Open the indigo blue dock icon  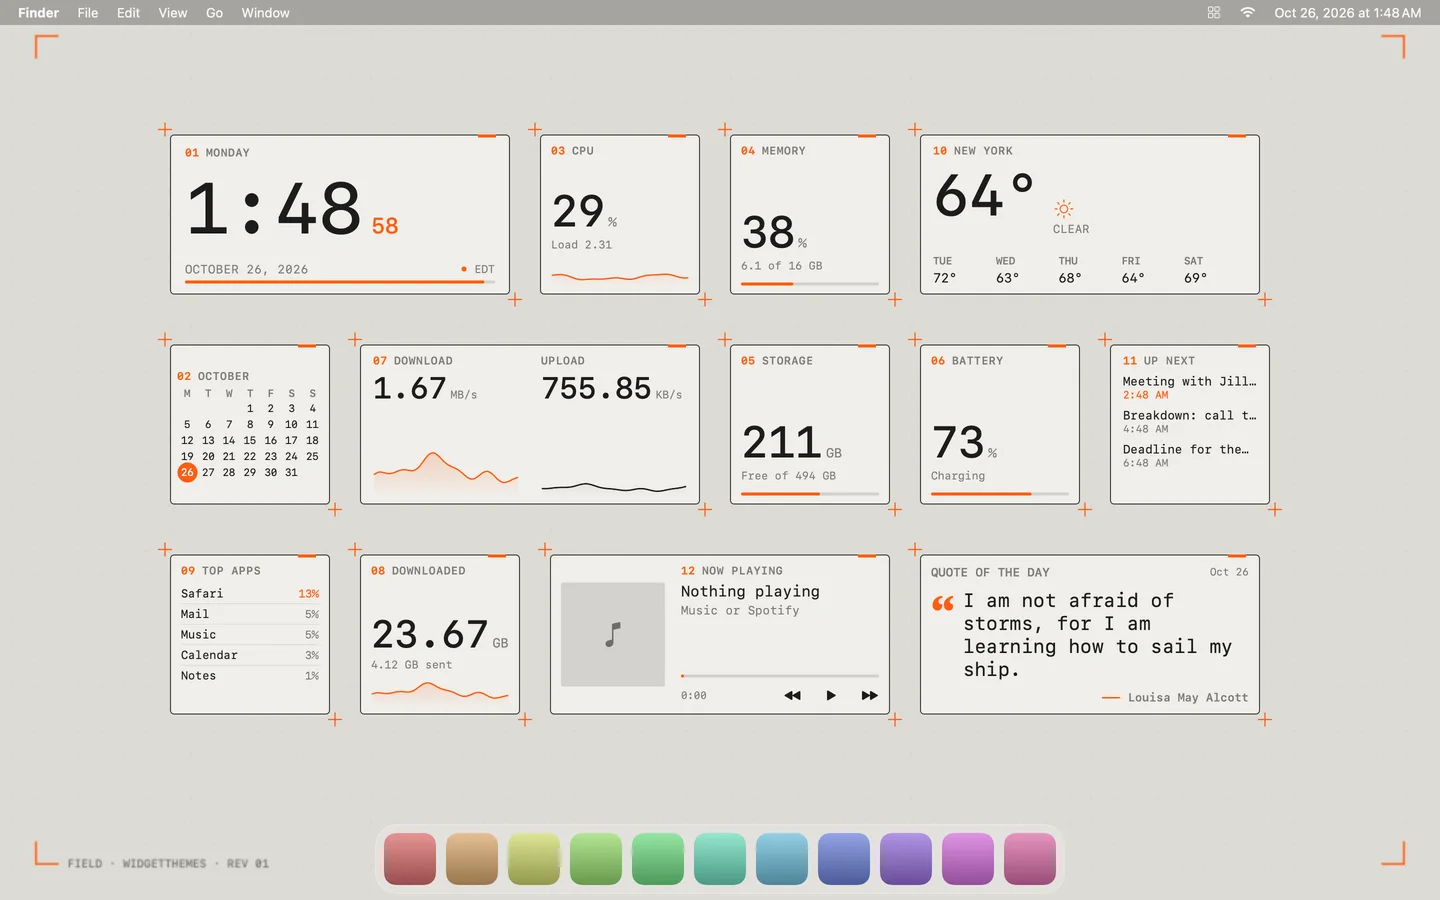(x=844, y=859)
